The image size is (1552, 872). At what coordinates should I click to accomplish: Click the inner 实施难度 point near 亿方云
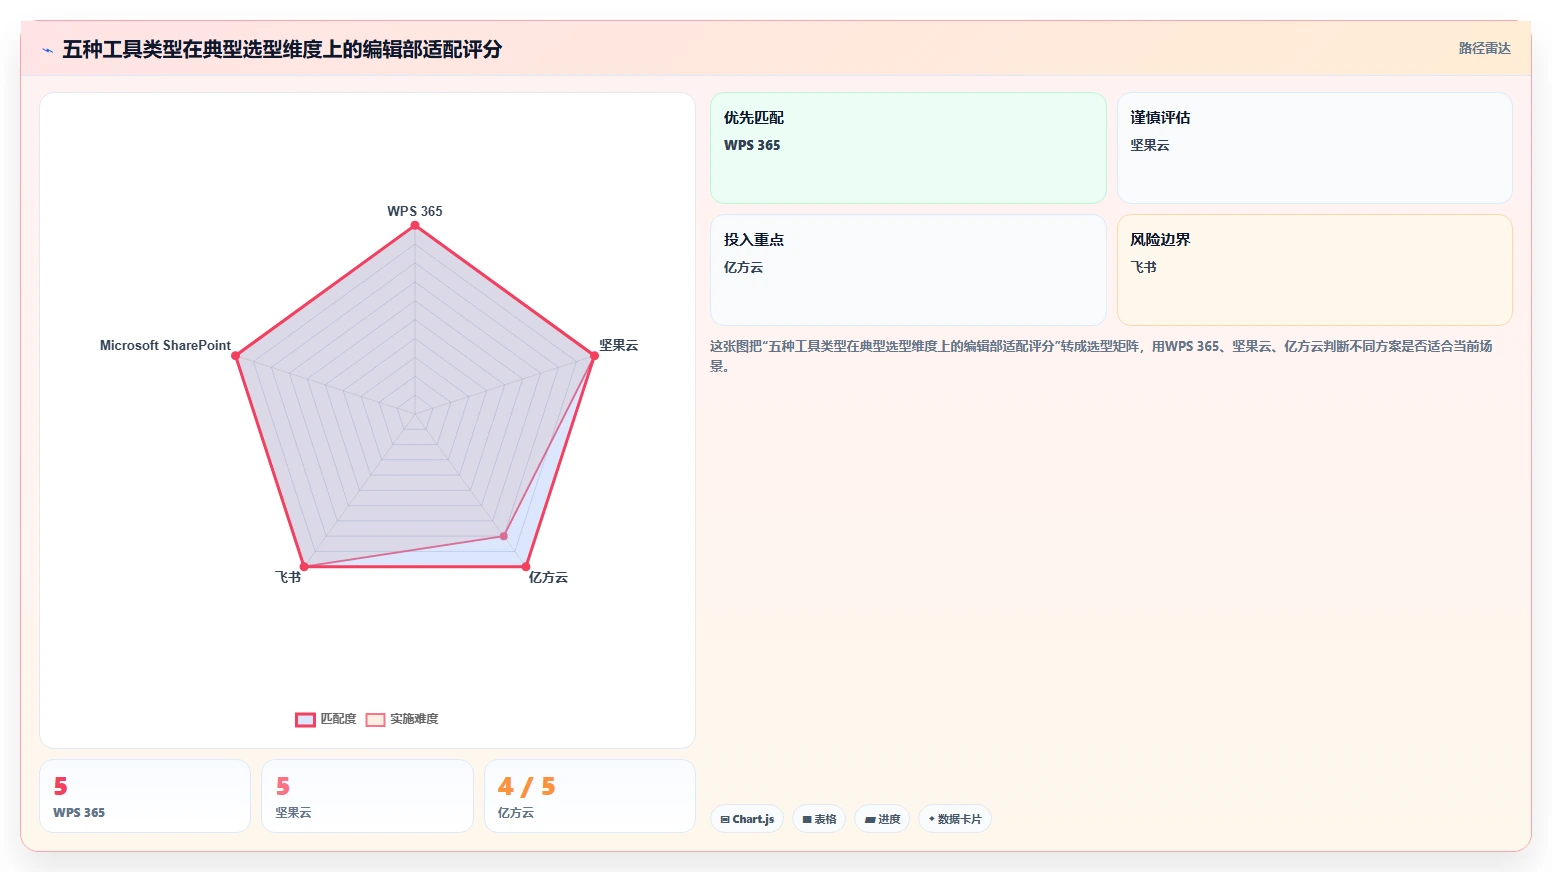tap(503, 536)
